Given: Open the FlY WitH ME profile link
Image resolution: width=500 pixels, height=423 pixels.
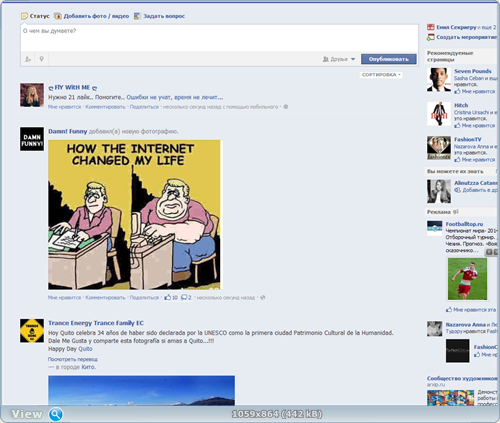Looking at the screenshot, I should click(x=73, y=88).
